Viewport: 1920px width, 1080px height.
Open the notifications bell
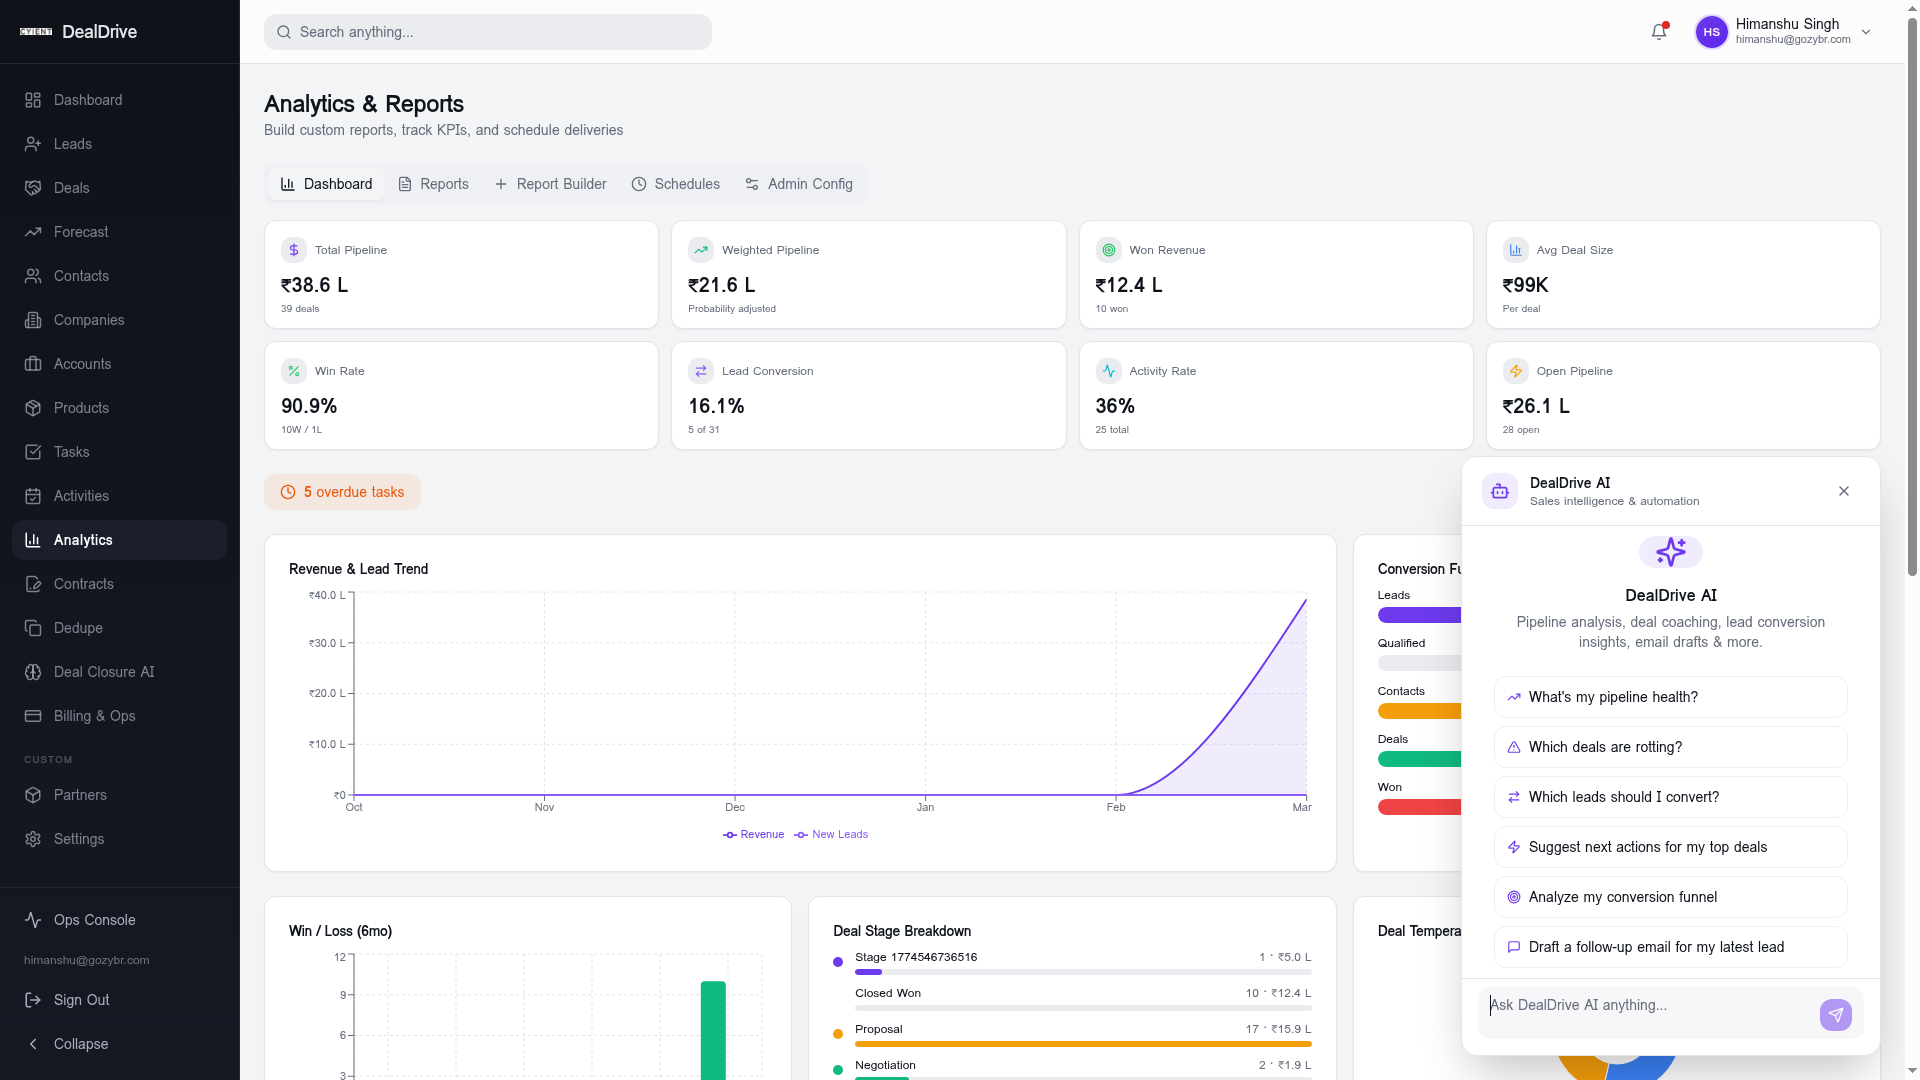1659,32
